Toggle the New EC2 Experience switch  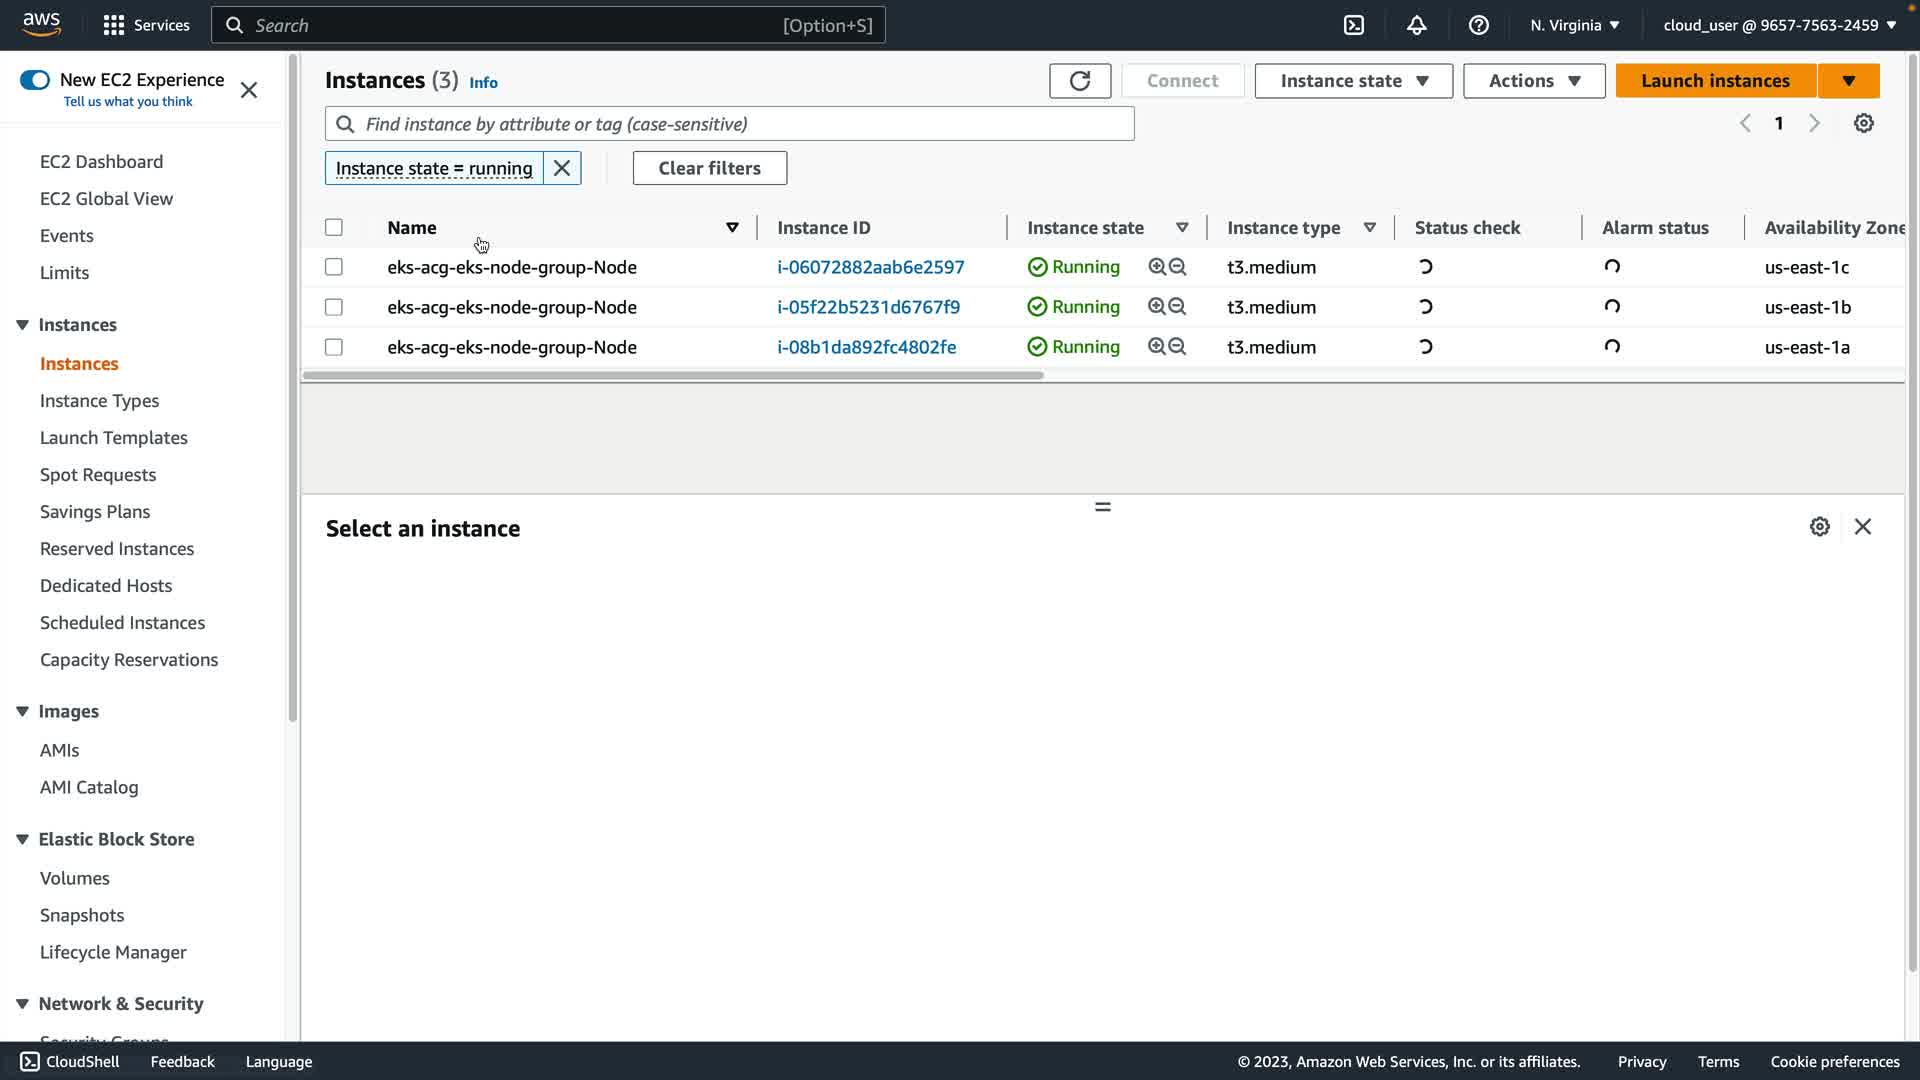pos(35,80)
